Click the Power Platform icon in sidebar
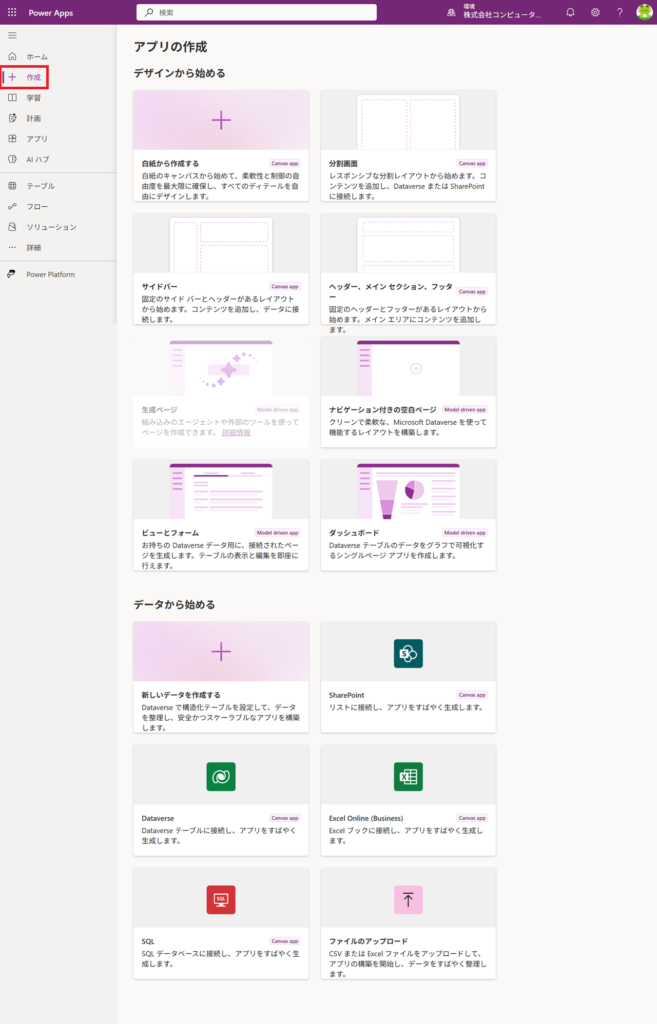Screen dimensions: 657x1024 pos(12,274)
